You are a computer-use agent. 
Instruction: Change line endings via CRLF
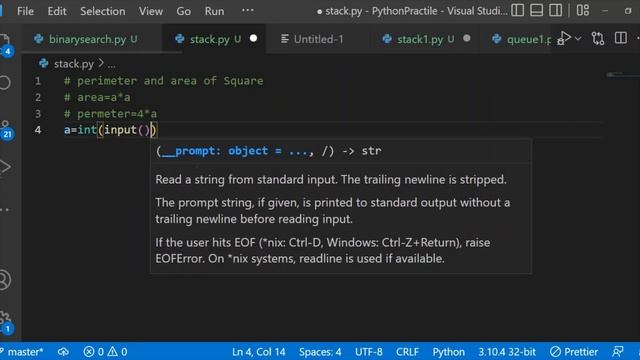[407, 352]
